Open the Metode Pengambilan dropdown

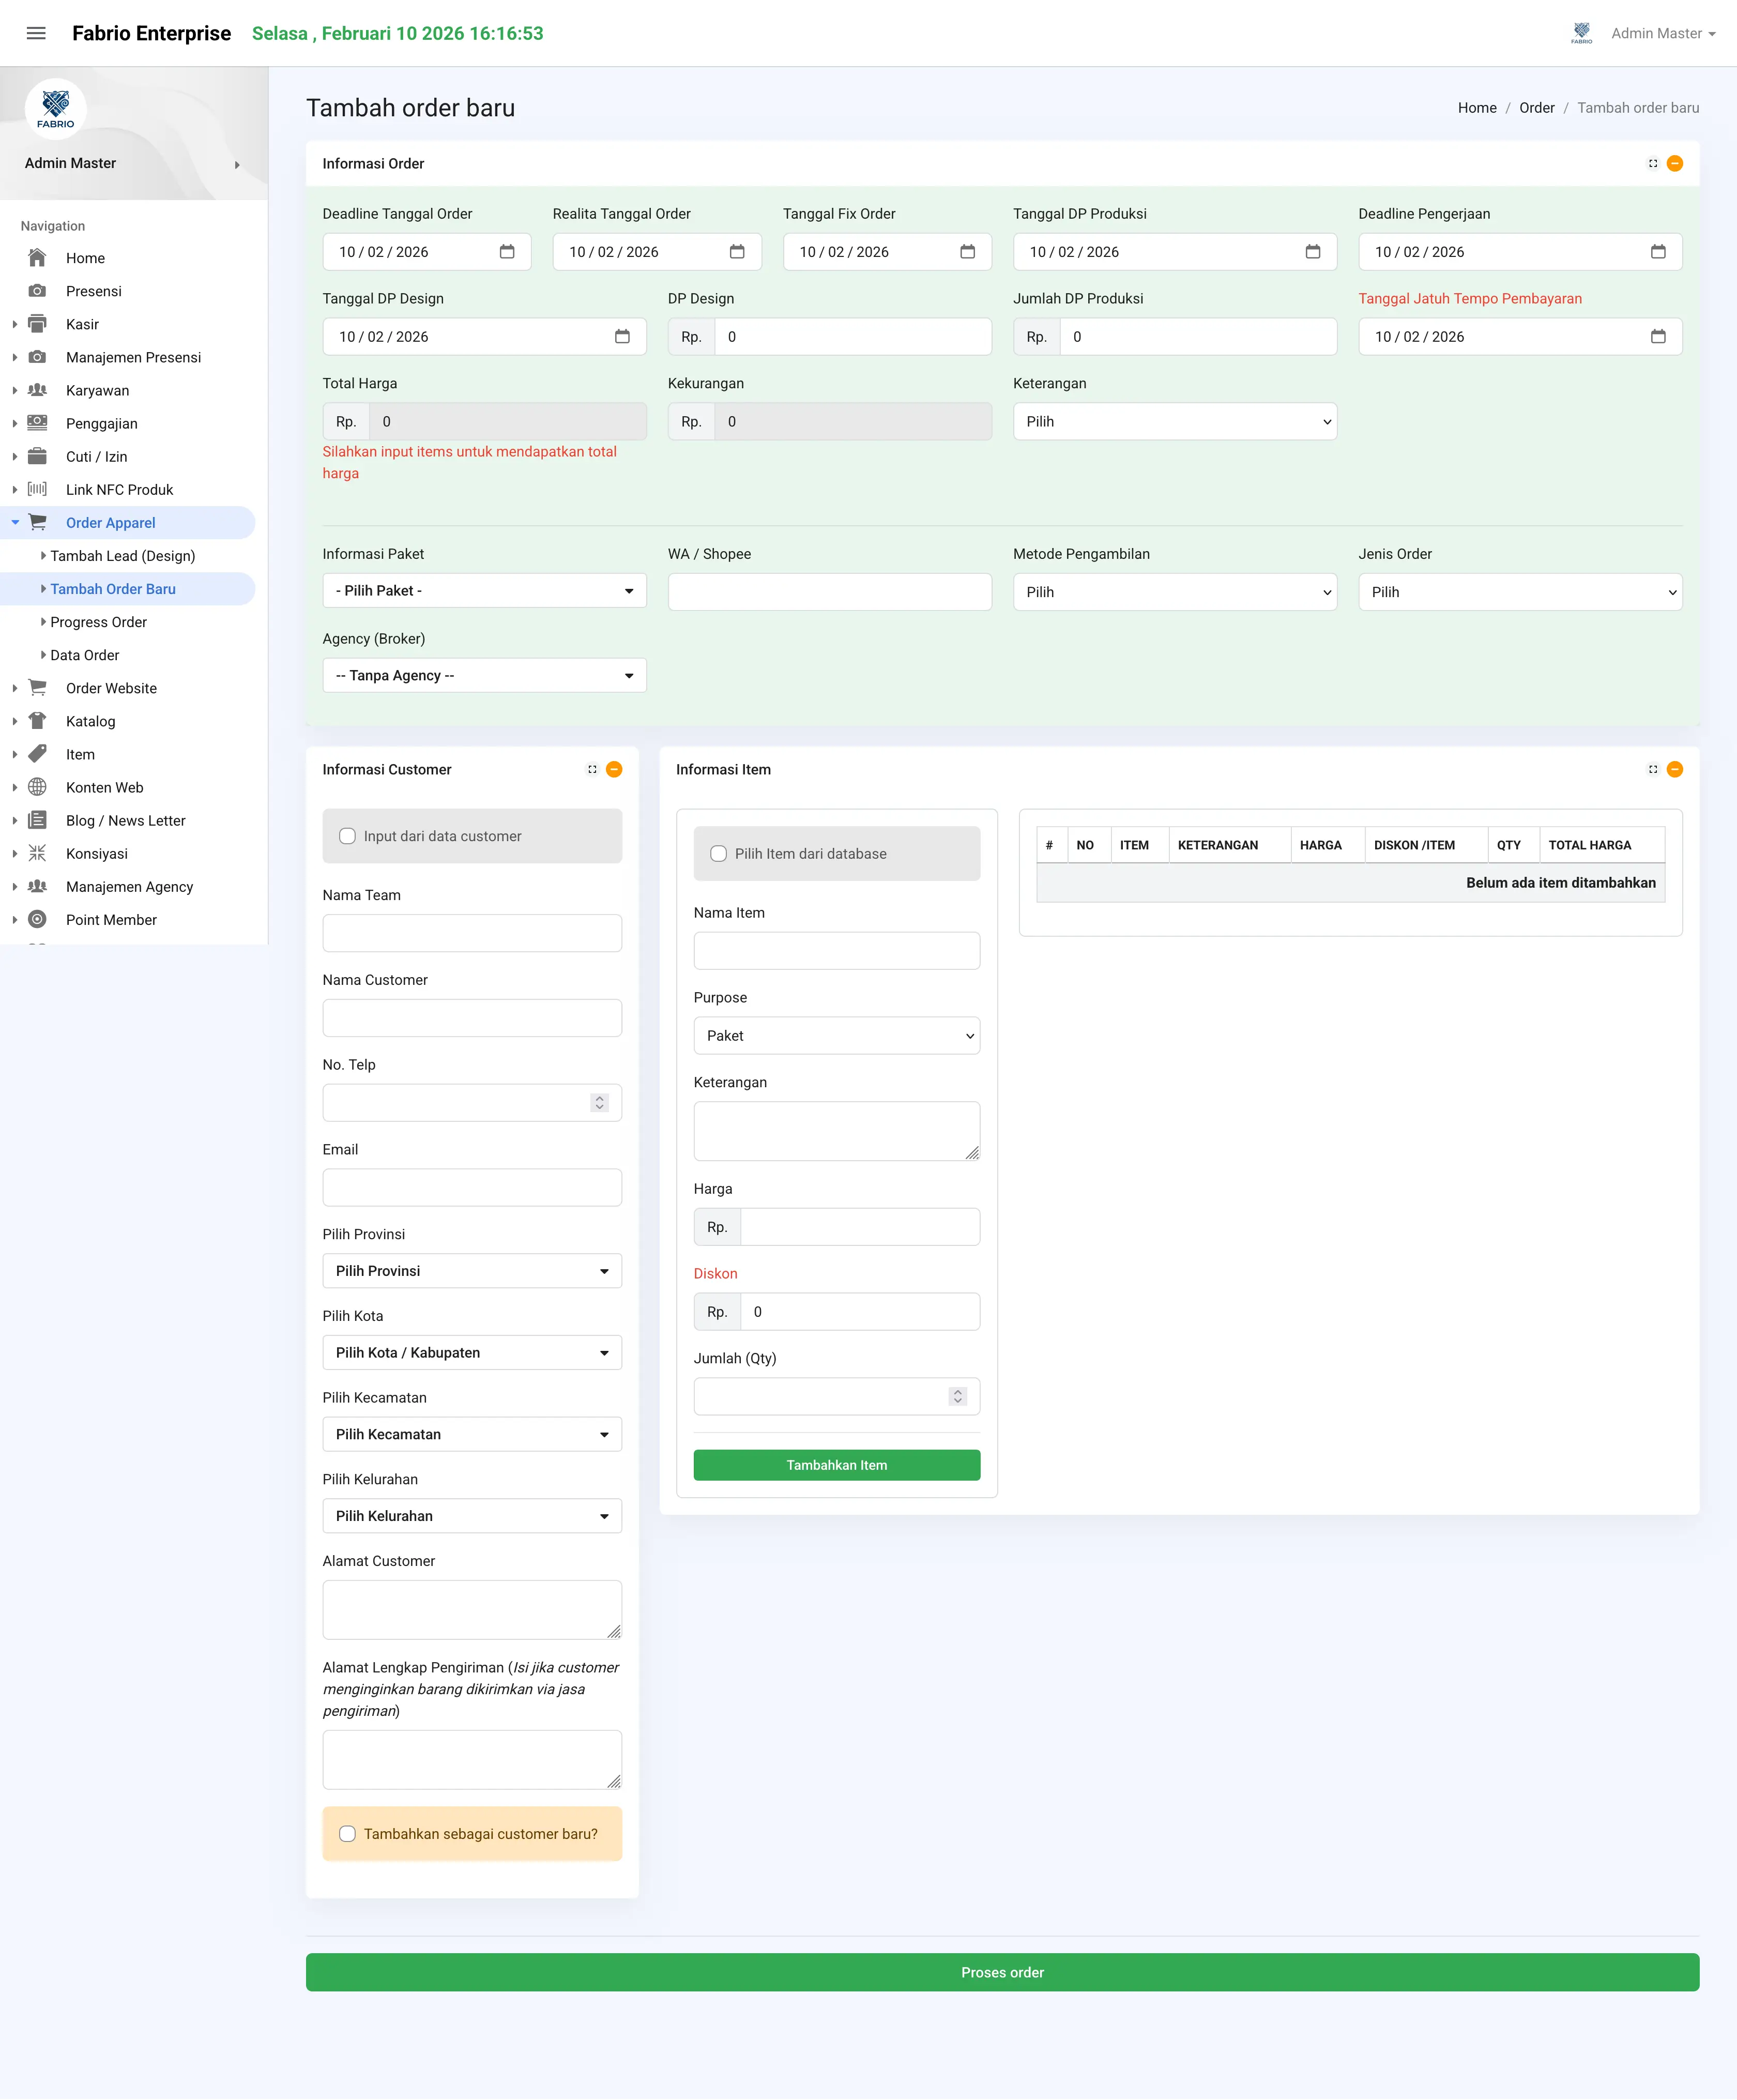1174,592
